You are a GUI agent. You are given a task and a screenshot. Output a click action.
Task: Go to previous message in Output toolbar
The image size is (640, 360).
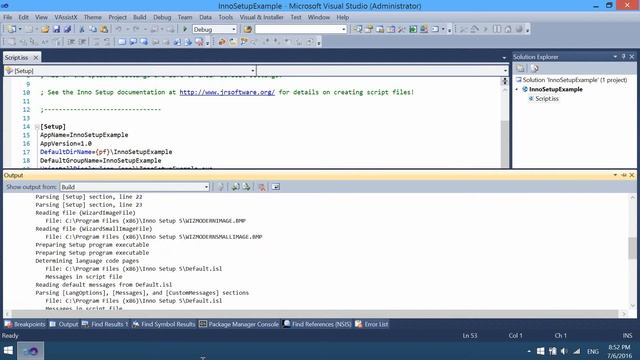[236, 187]
